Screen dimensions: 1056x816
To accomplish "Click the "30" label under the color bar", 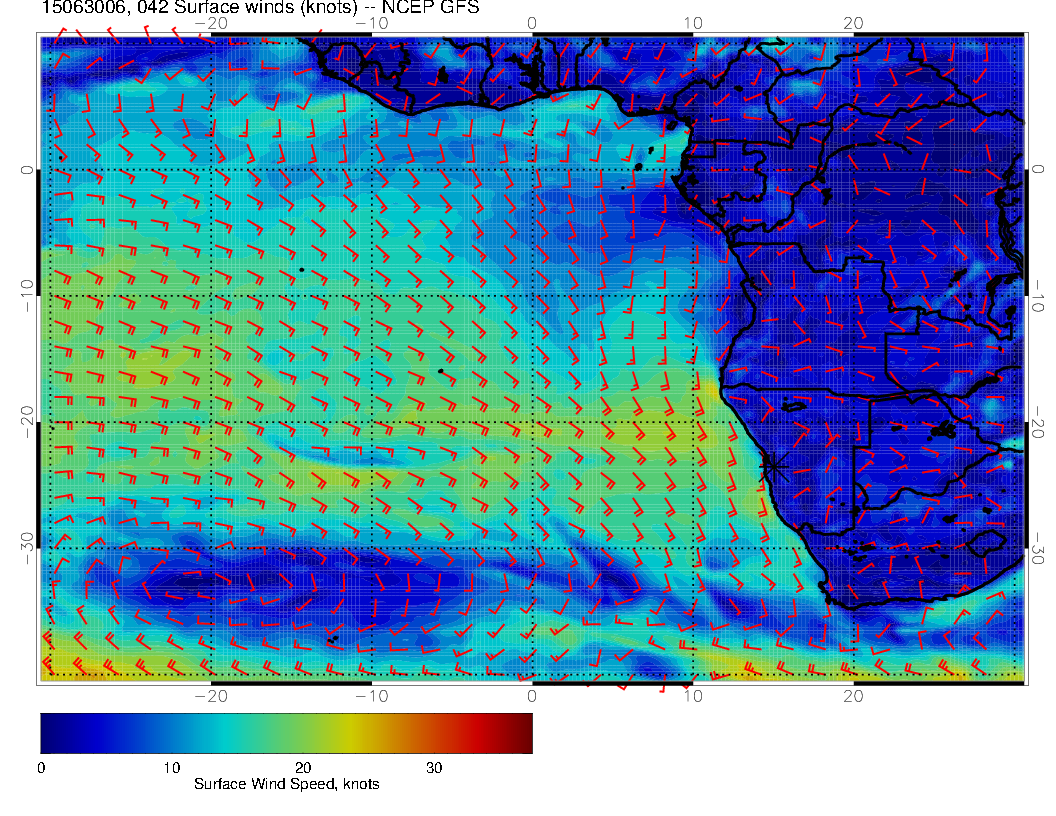I will click(x=434, y=768).
